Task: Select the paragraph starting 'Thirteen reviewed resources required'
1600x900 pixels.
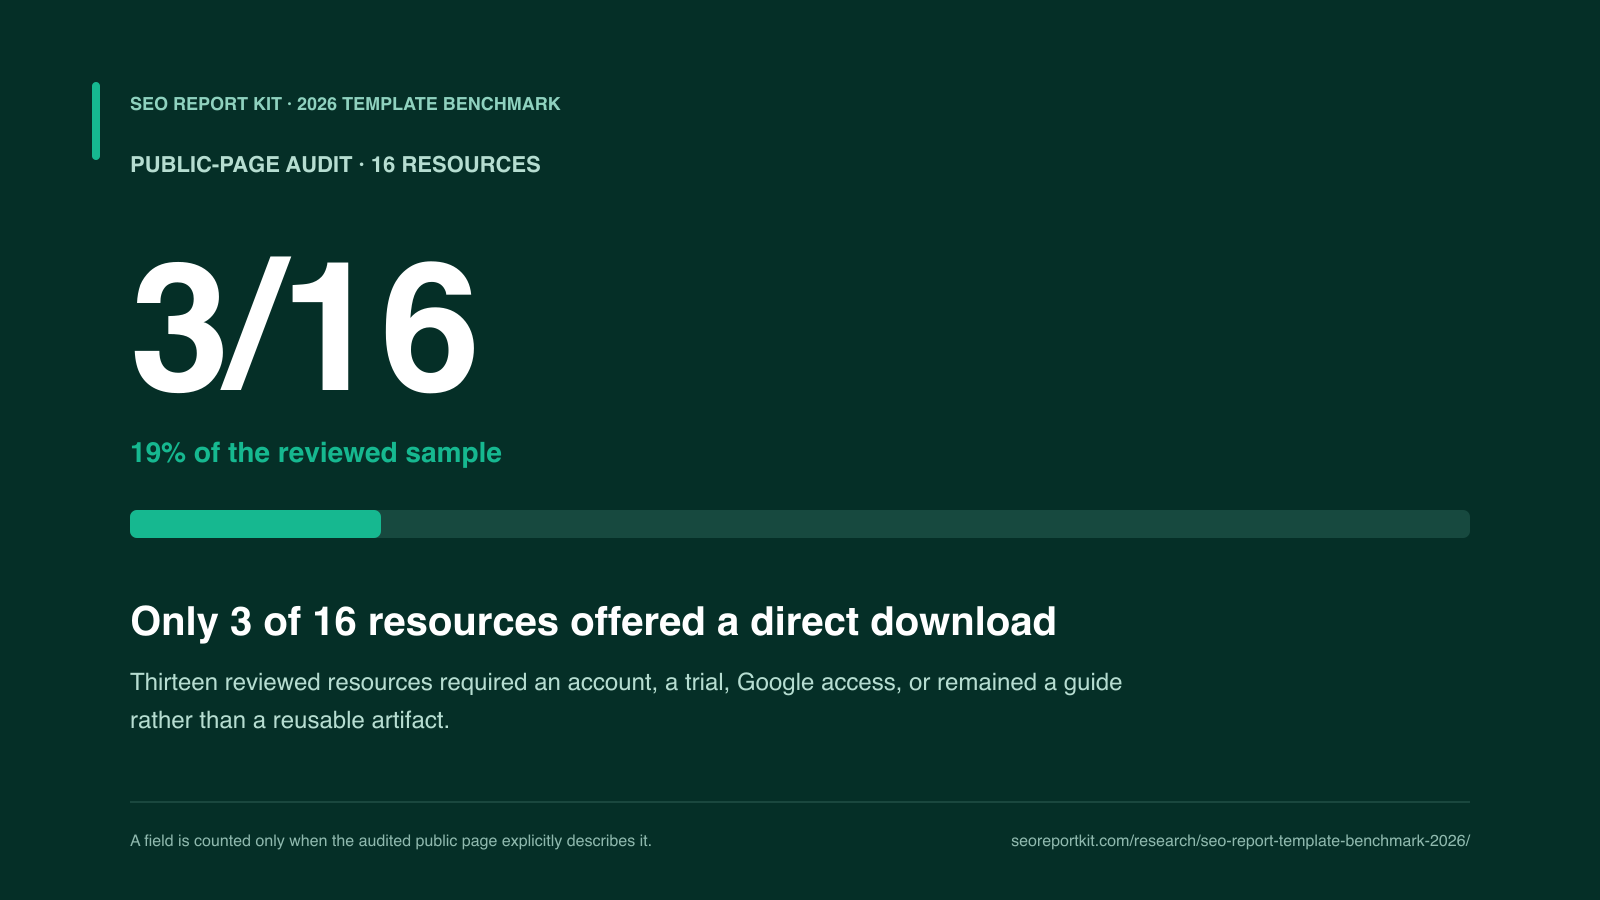Action: 626,701
